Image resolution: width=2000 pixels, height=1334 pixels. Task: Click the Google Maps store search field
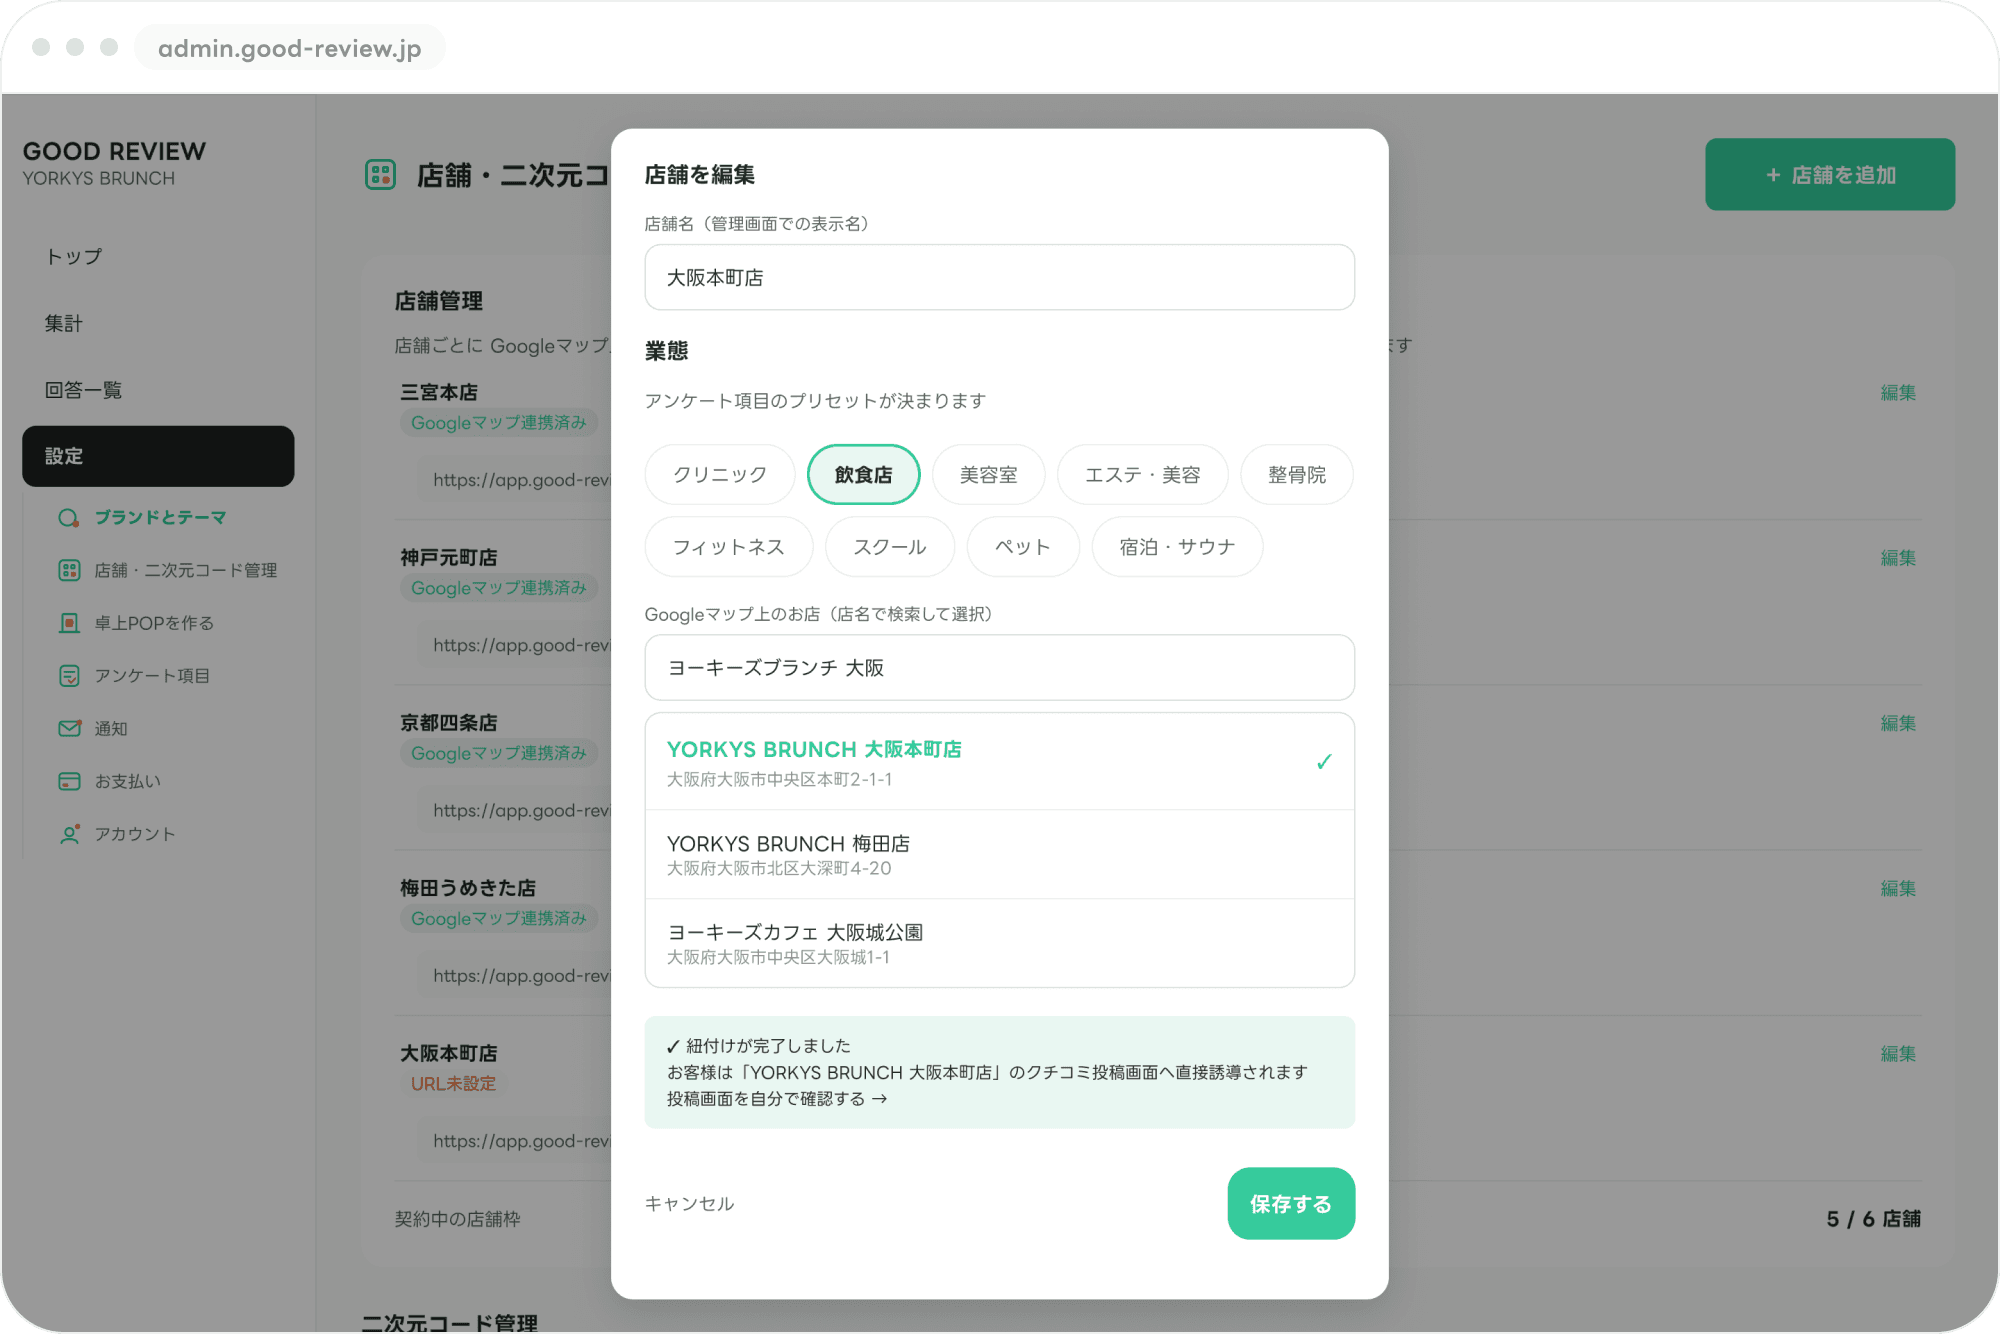1000,668
